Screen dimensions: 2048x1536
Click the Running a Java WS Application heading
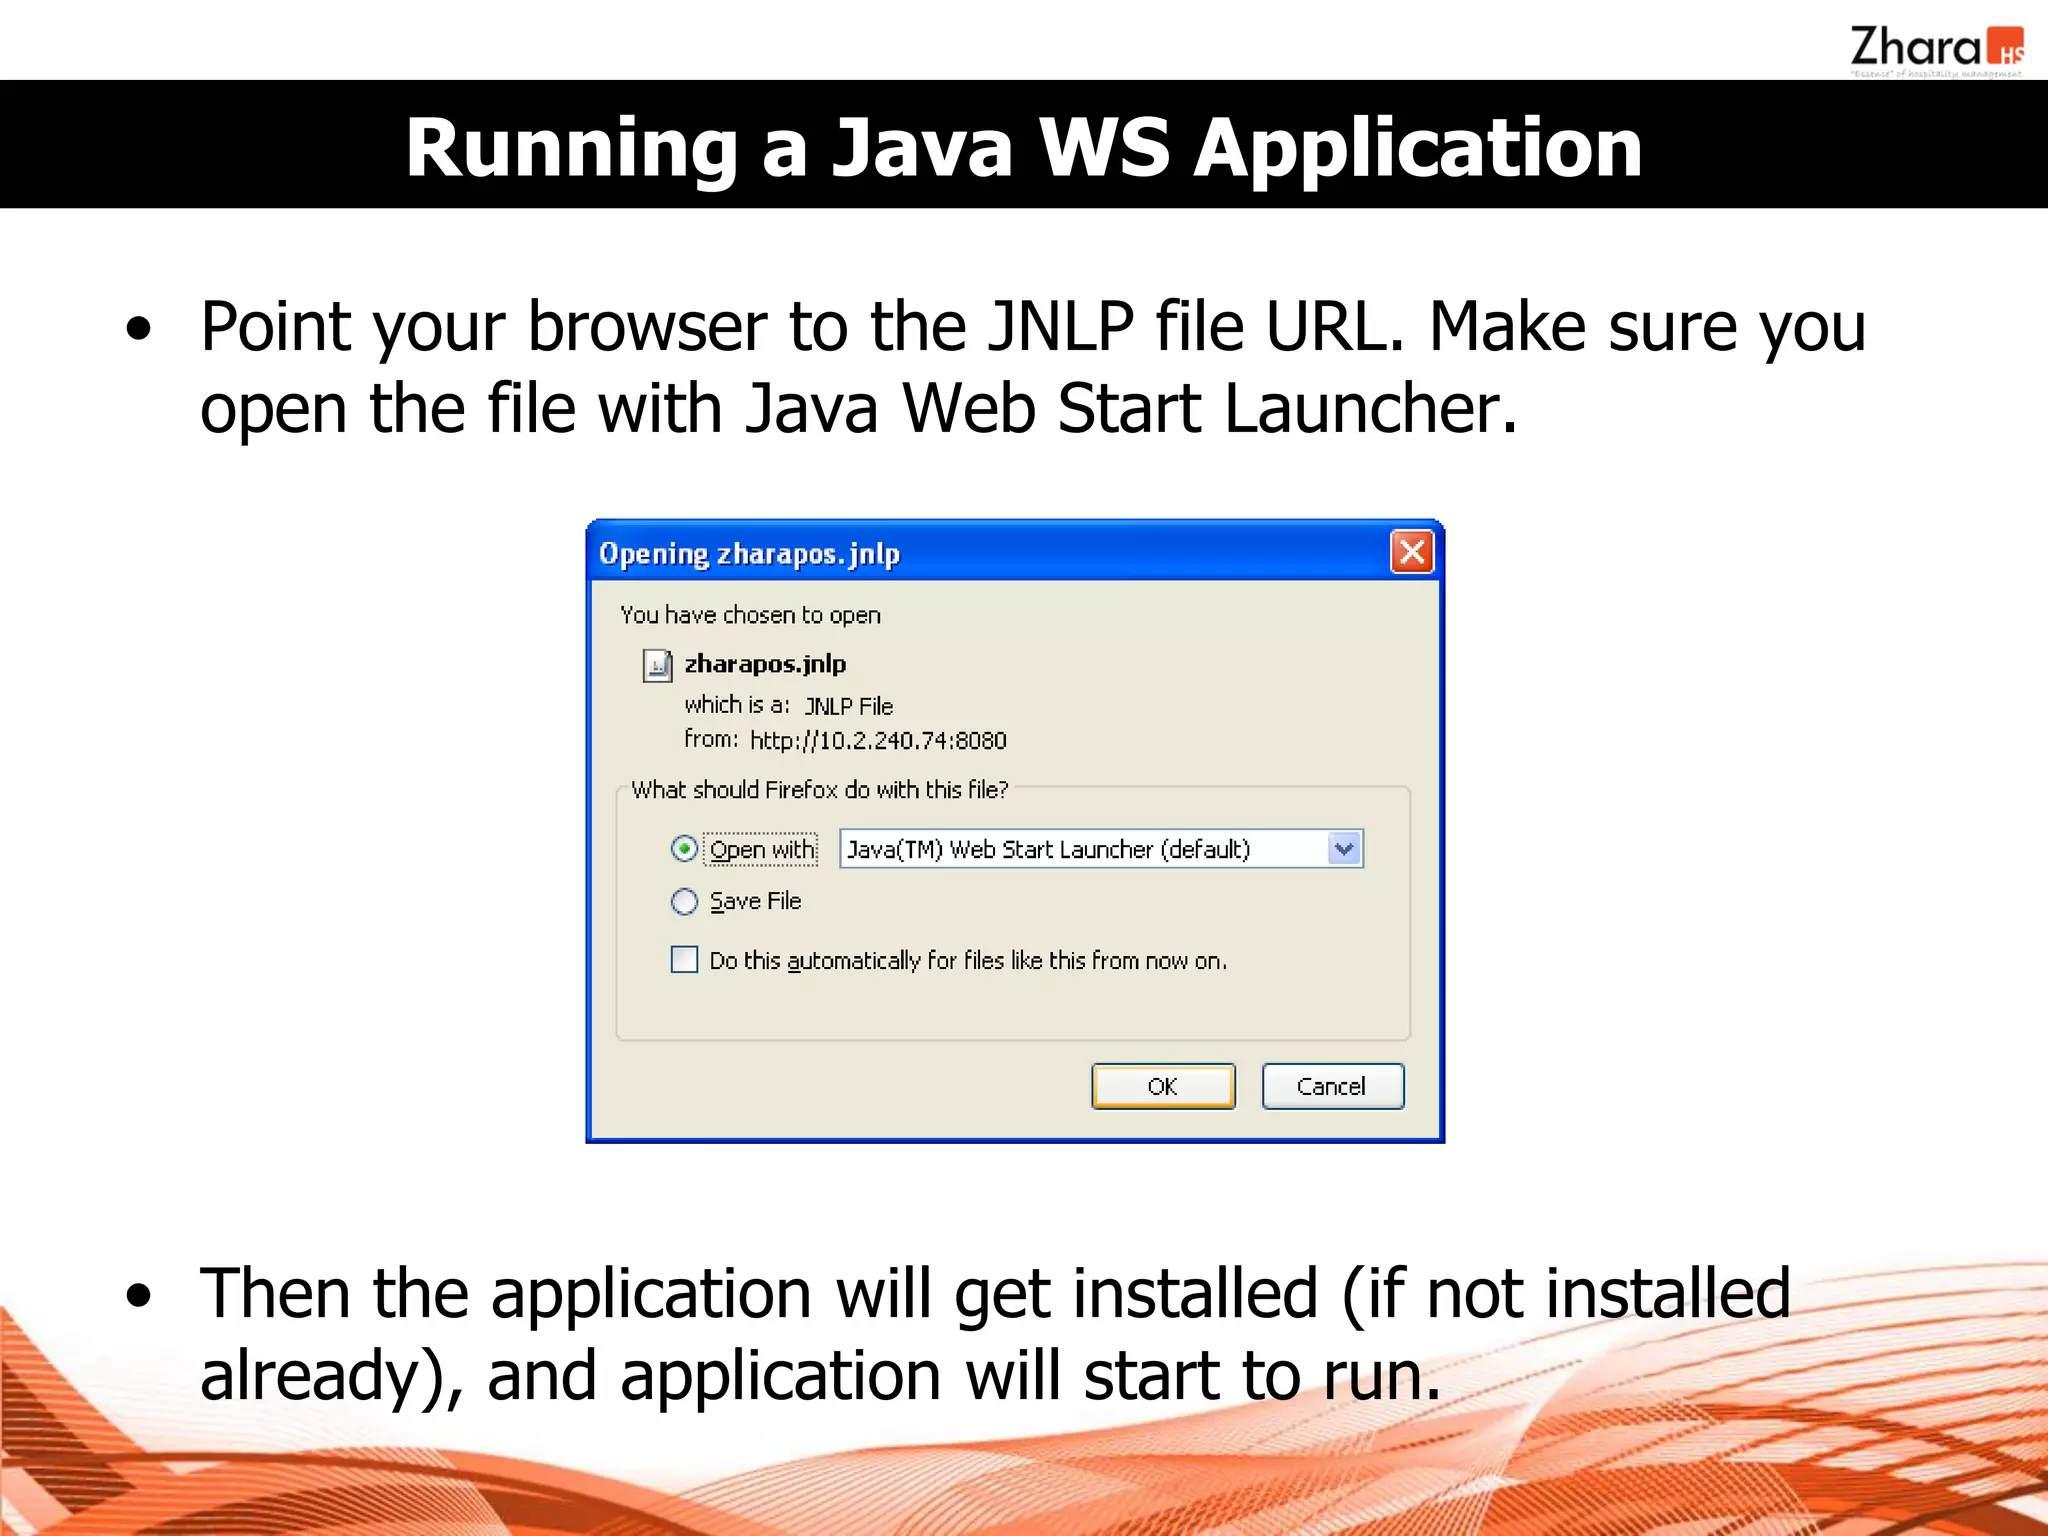(x=1024, y=148)
